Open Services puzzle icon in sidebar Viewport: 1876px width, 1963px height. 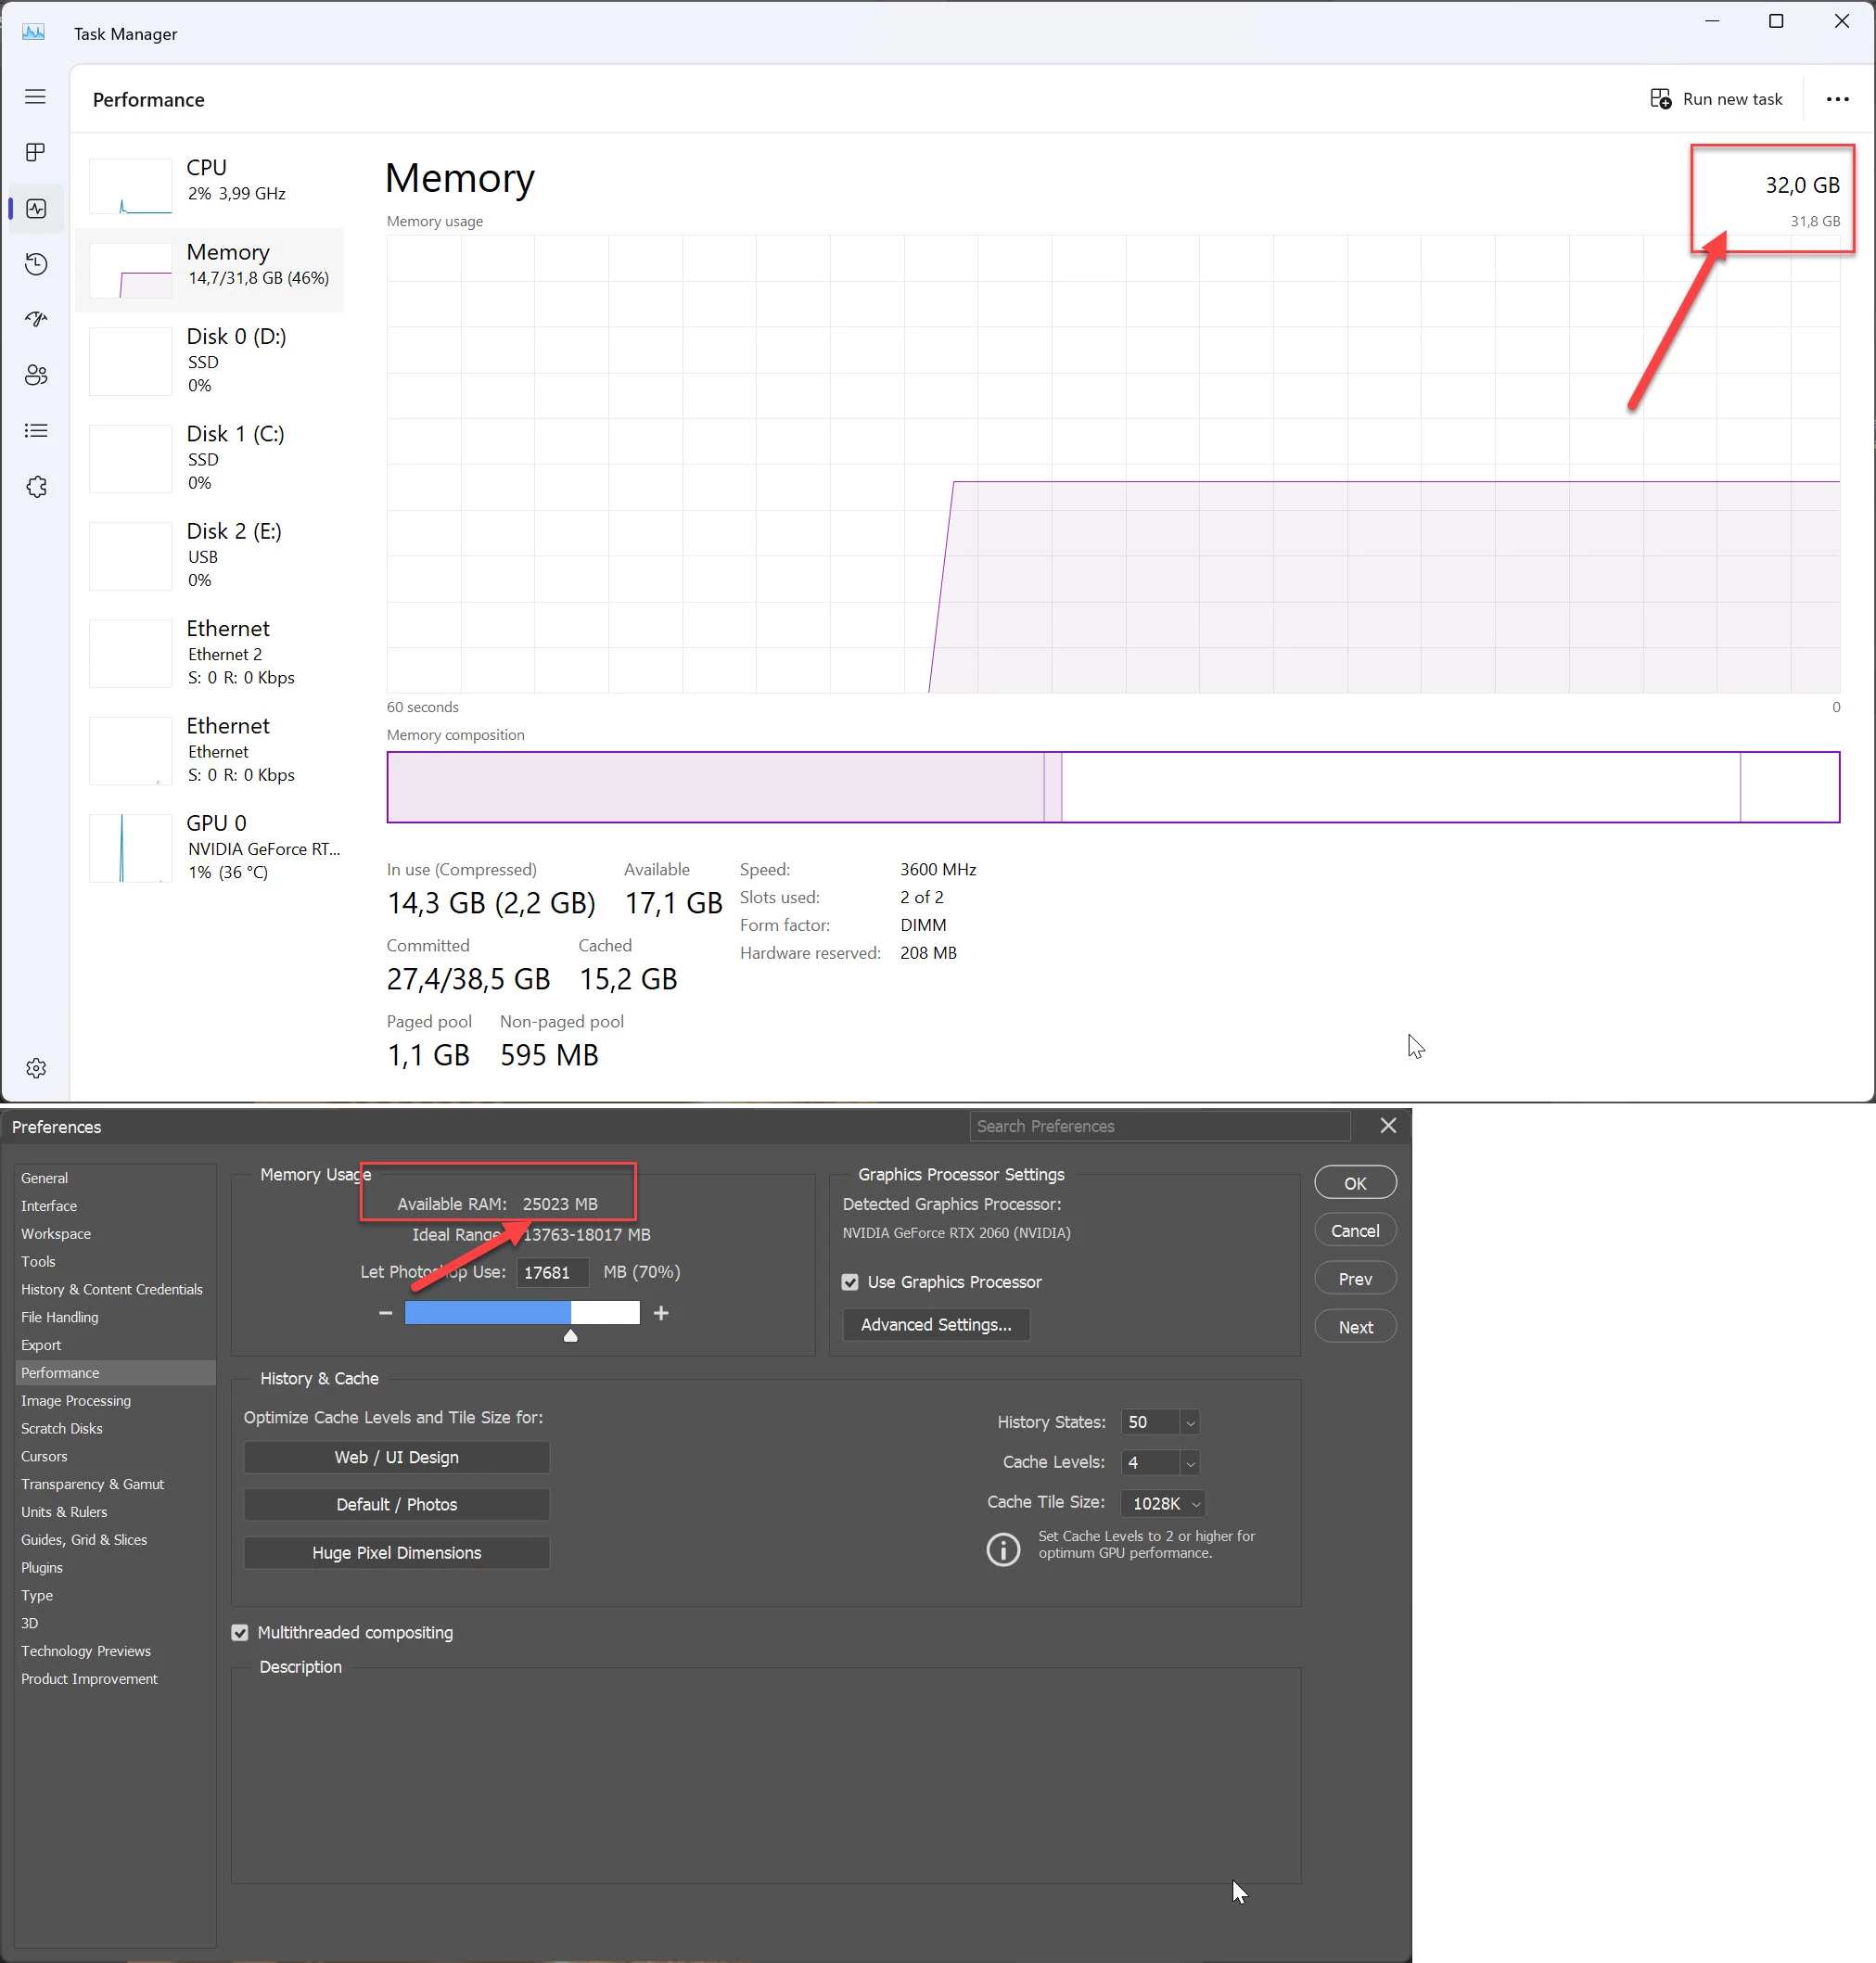pyautogui.click(x=36, y=487)
